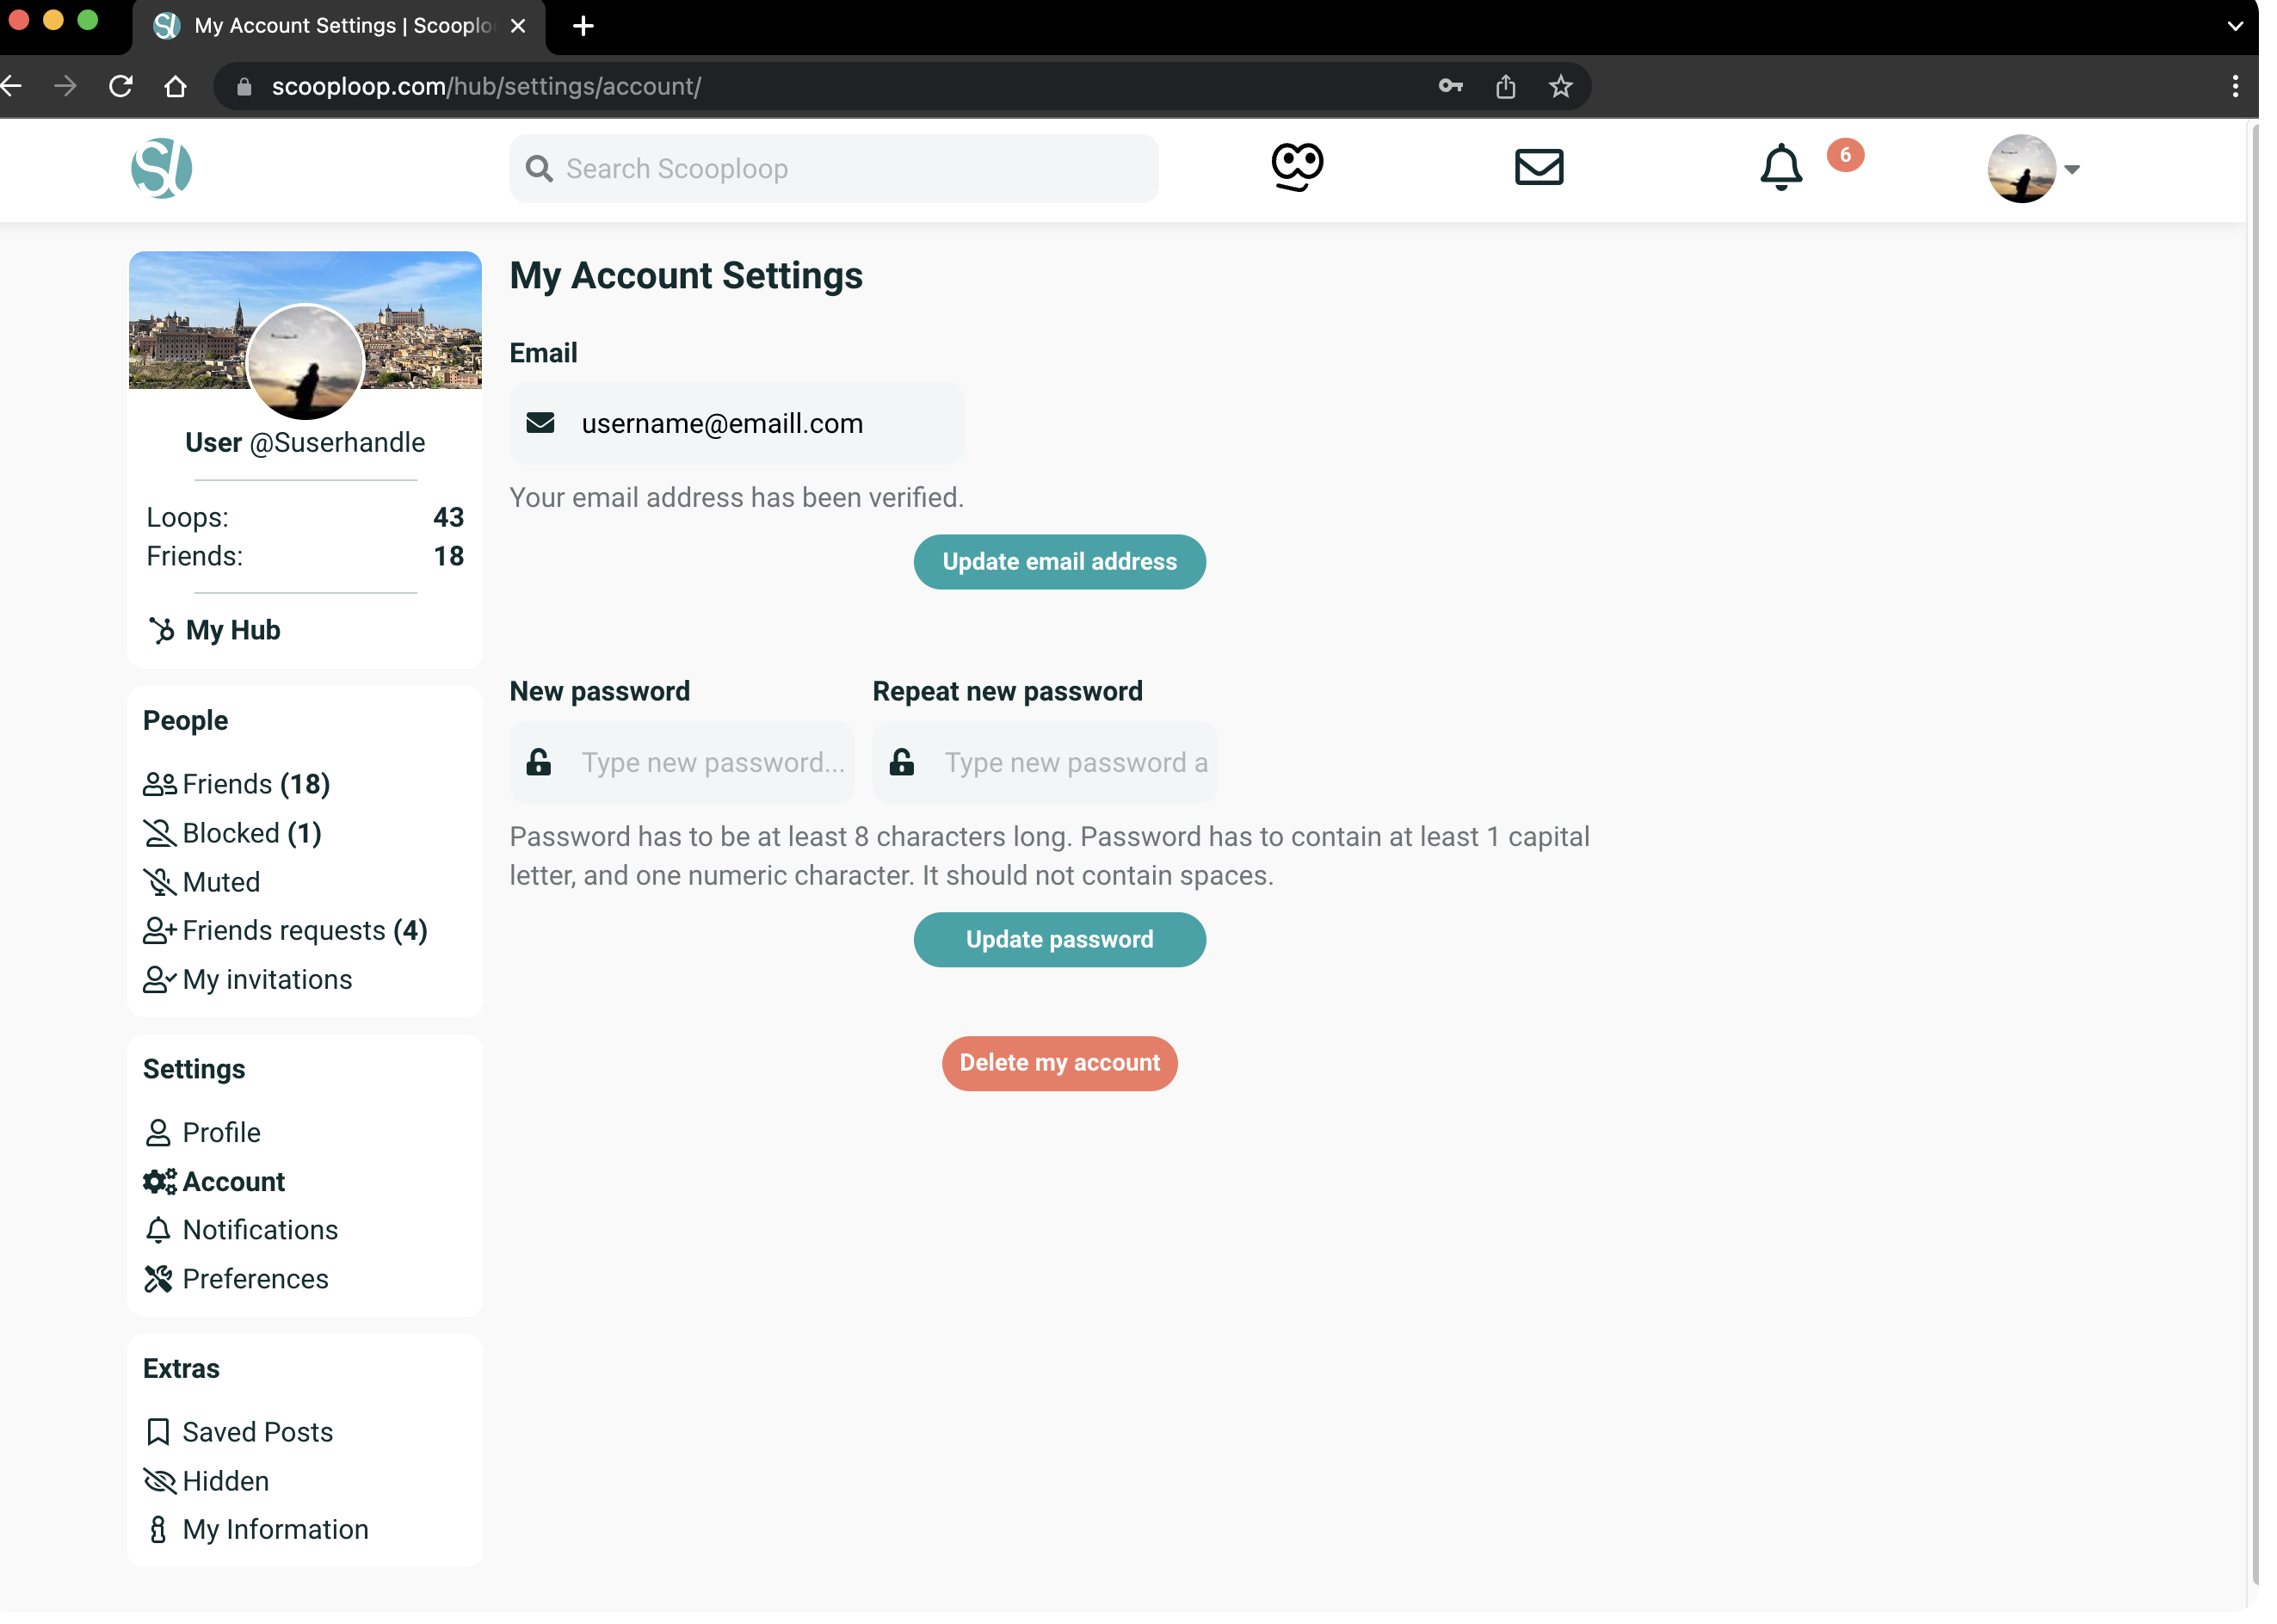Click the search magnifier icon
Viewport: 2277px width, 1624px height.
point(539,169)
